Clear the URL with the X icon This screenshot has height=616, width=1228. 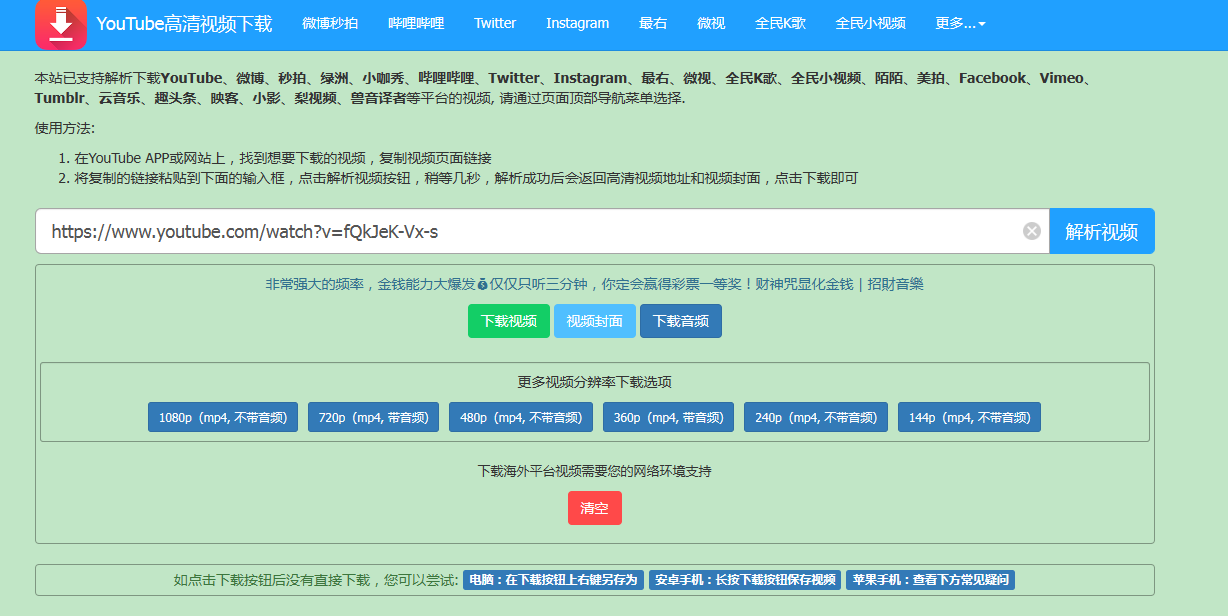pos(1031,232)
